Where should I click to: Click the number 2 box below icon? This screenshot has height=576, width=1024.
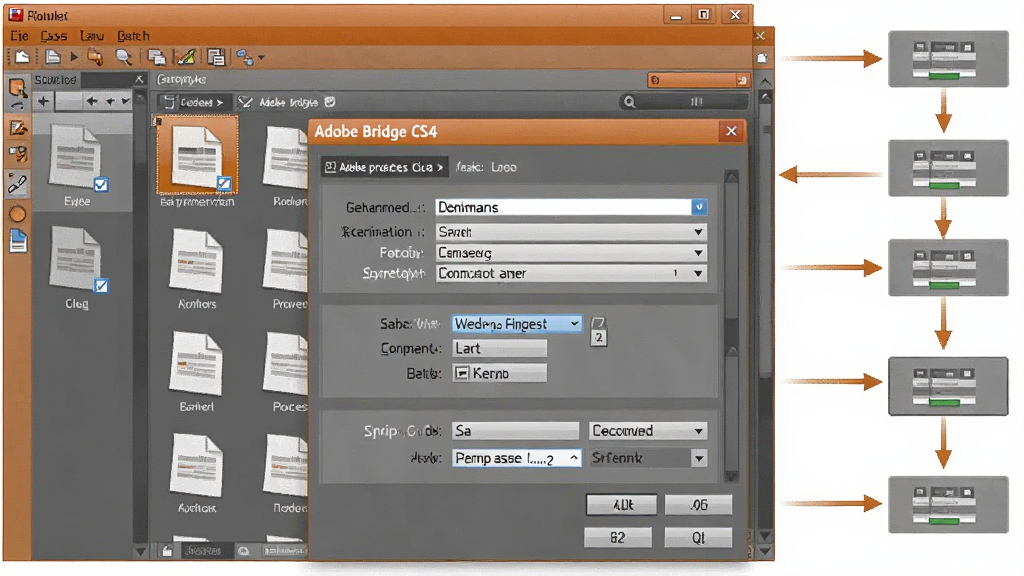[x=599, y=338]
